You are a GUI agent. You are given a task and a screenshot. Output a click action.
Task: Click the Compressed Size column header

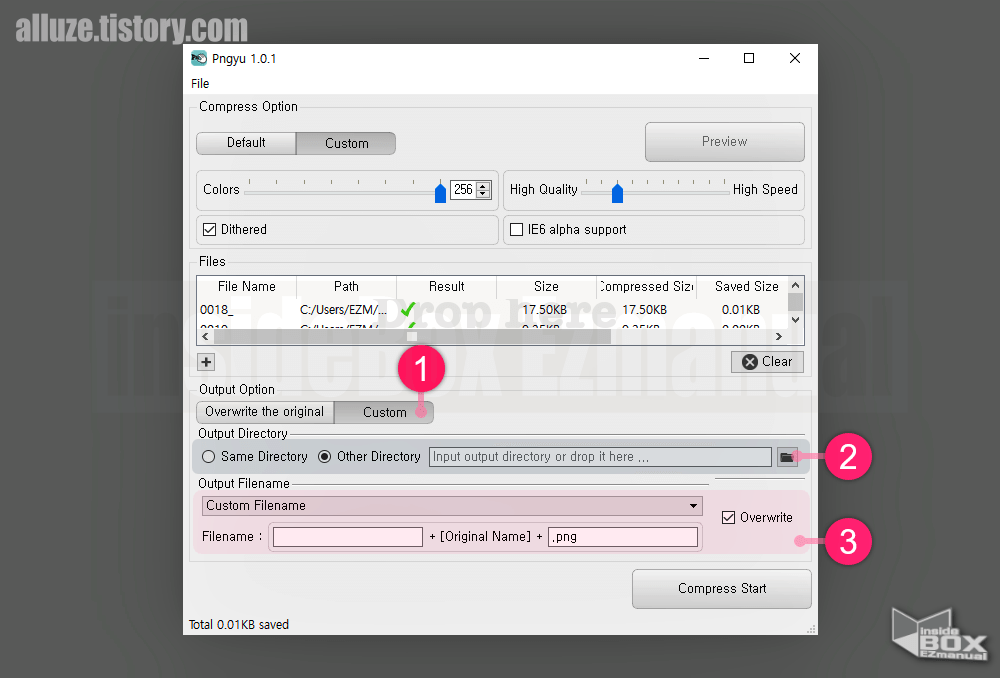647,286
